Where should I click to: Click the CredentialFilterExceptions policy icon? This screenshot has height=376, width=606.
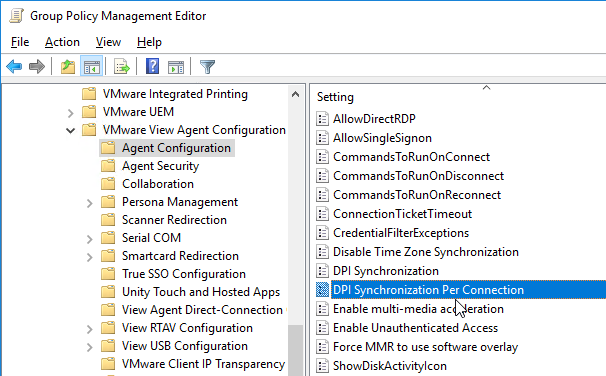(x=322, y=233)
